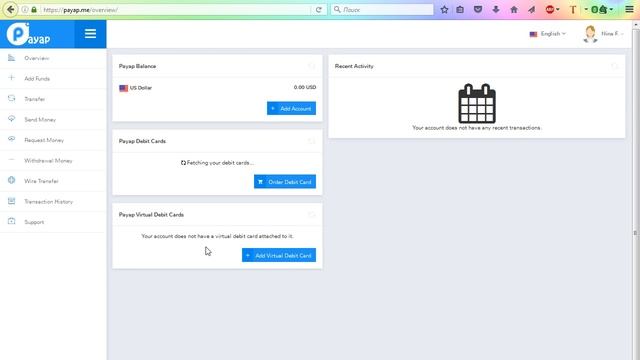Click the Pocket toolbar icon
This screenshot has width=640, height=360.
tap(478, 9)
